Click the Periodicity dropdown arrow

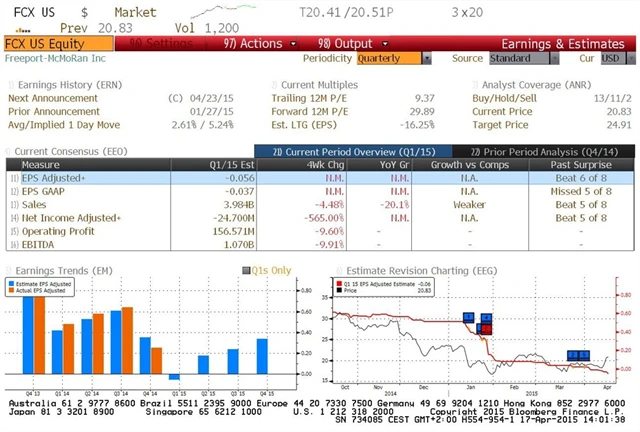pyautogui.click(x=427, y=58)
